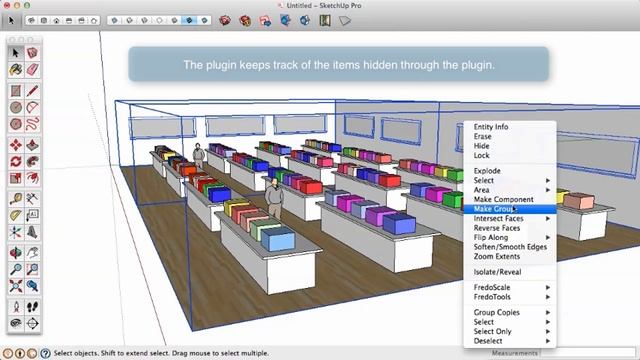Image resolution: width=640 pixels, height=360 pixels.
Task: Select the Move tool
Action: (x=16, y=145)
